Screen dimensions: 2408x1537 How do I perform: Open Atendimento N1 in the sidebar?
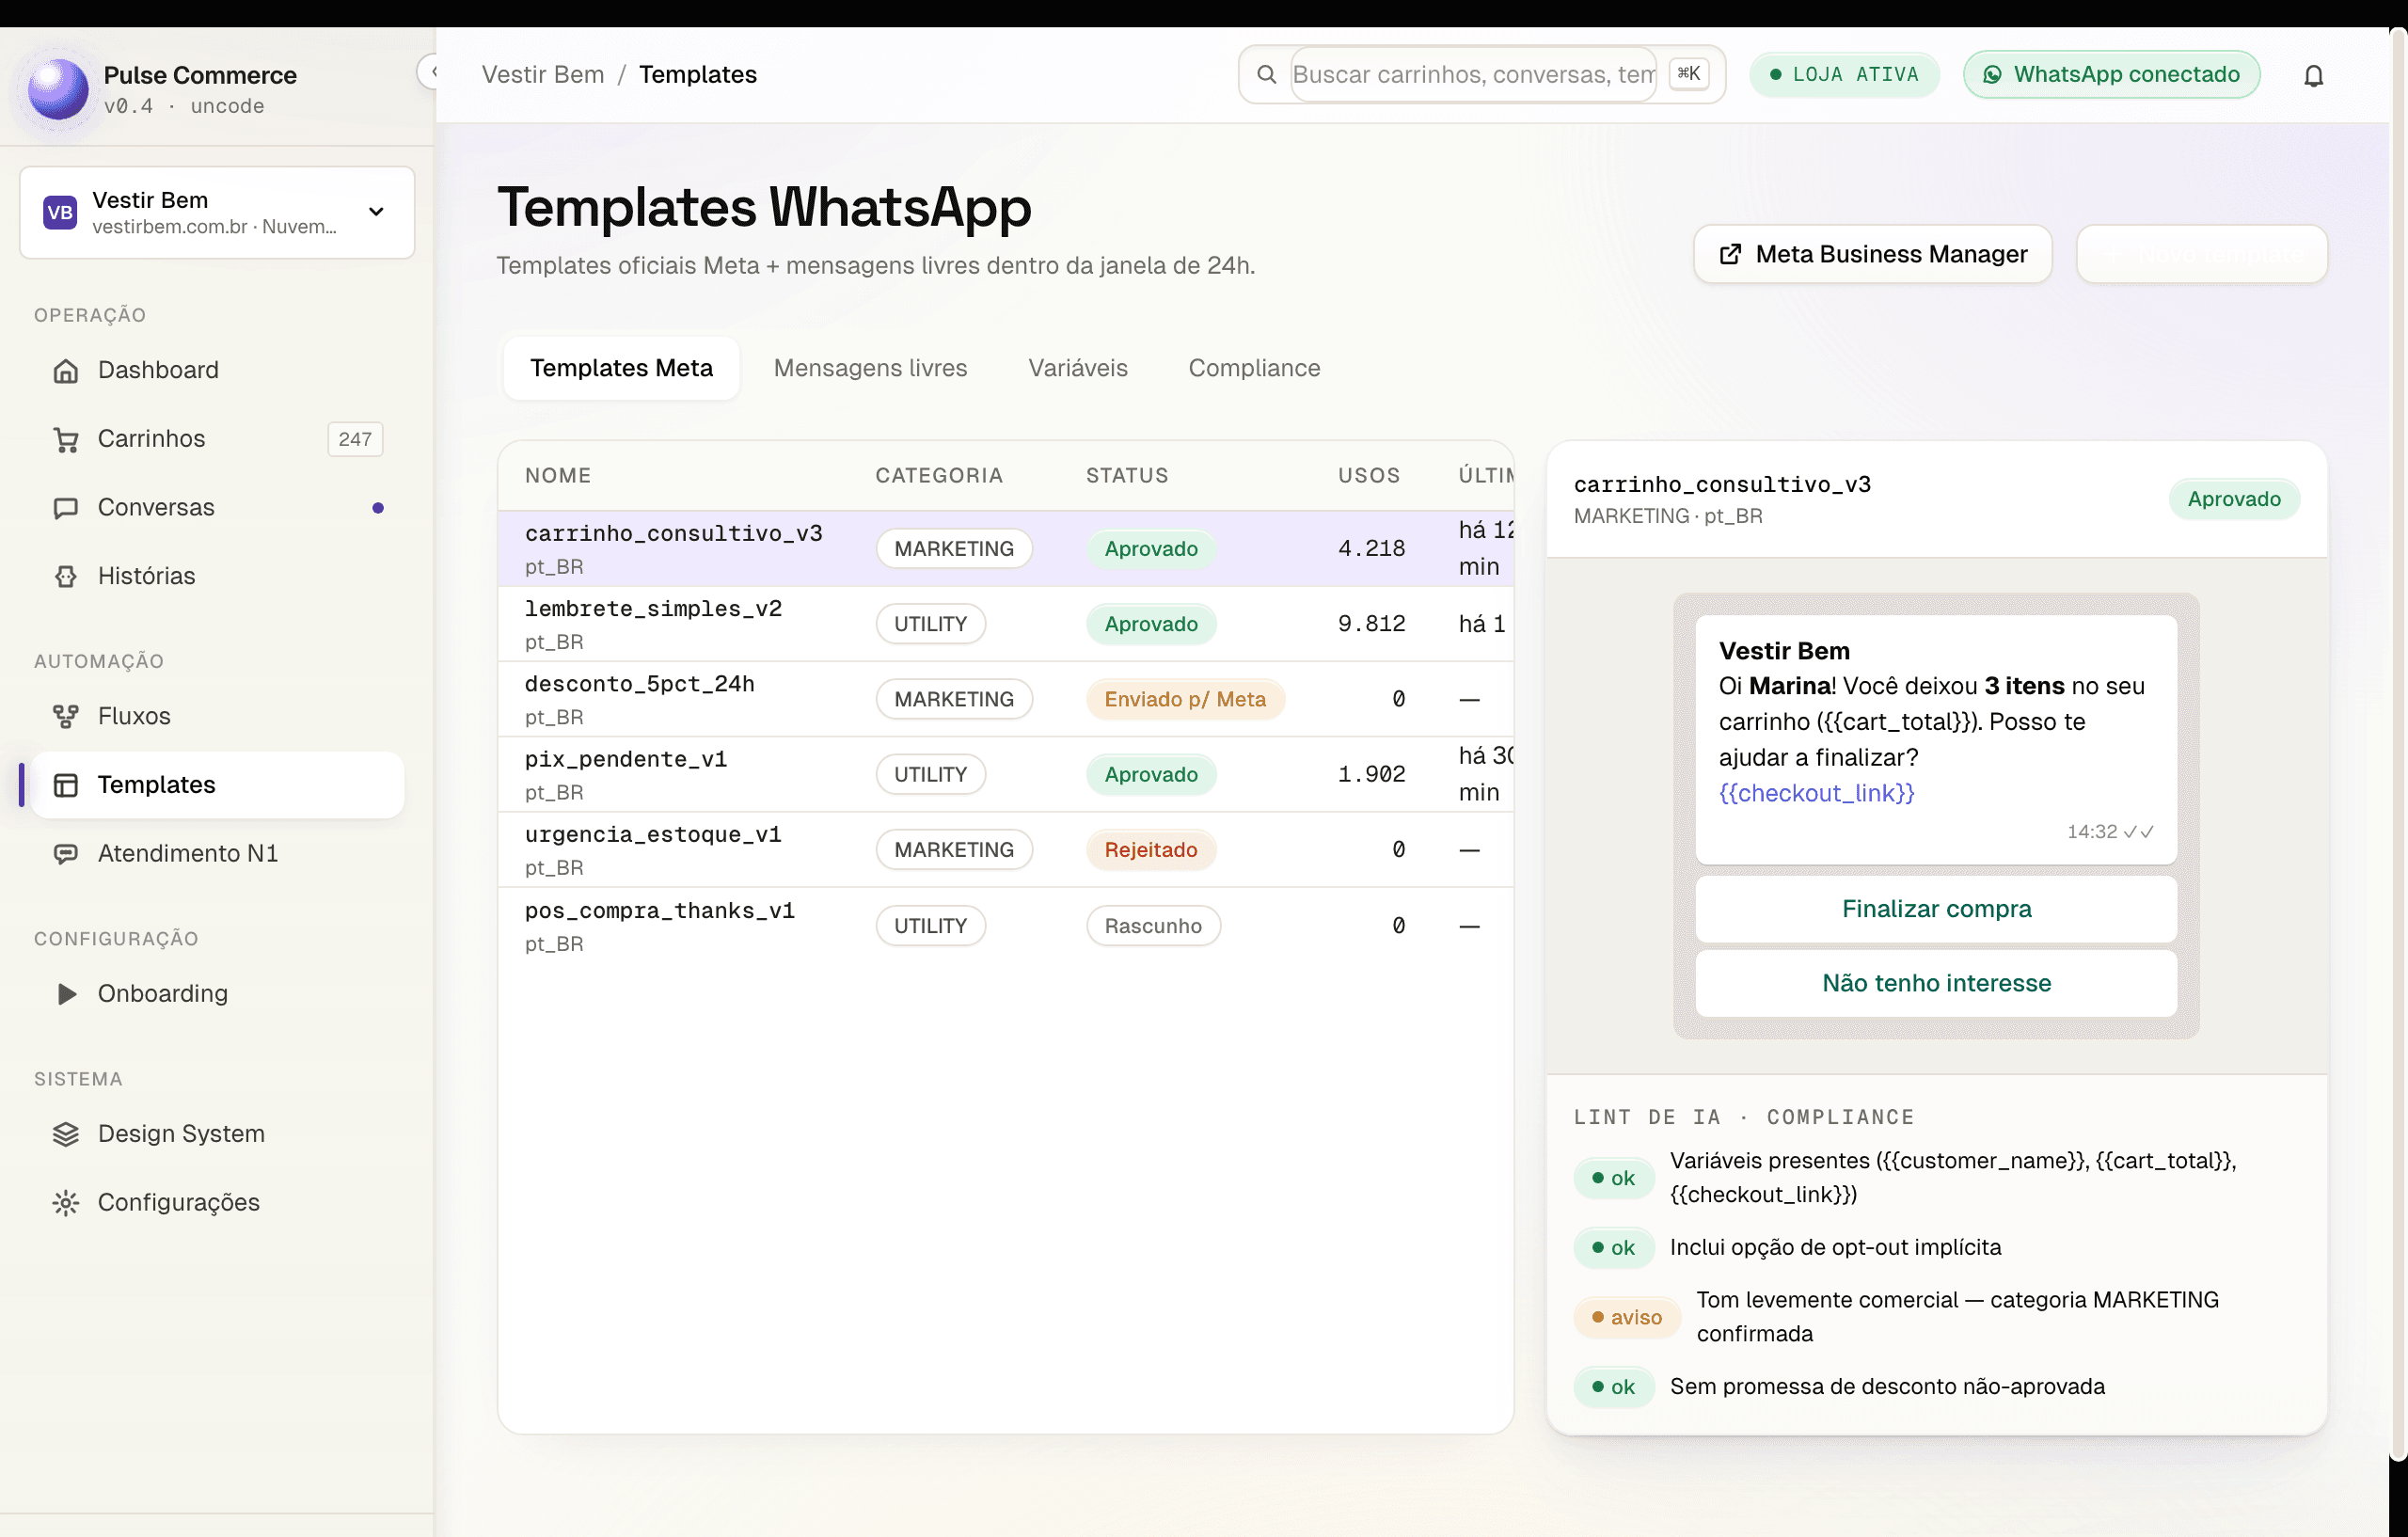217,853
